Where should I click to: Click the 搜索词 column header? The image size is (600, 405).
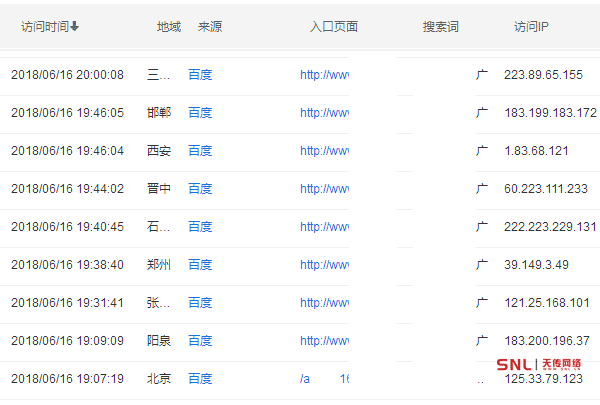point(440,27)
